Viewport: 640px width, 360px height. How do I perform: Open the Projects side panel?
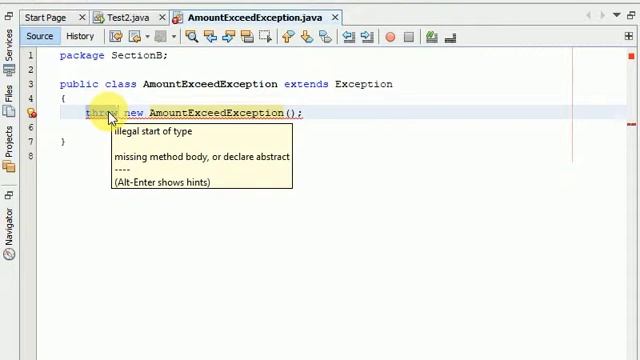click(x=9, y=142)
